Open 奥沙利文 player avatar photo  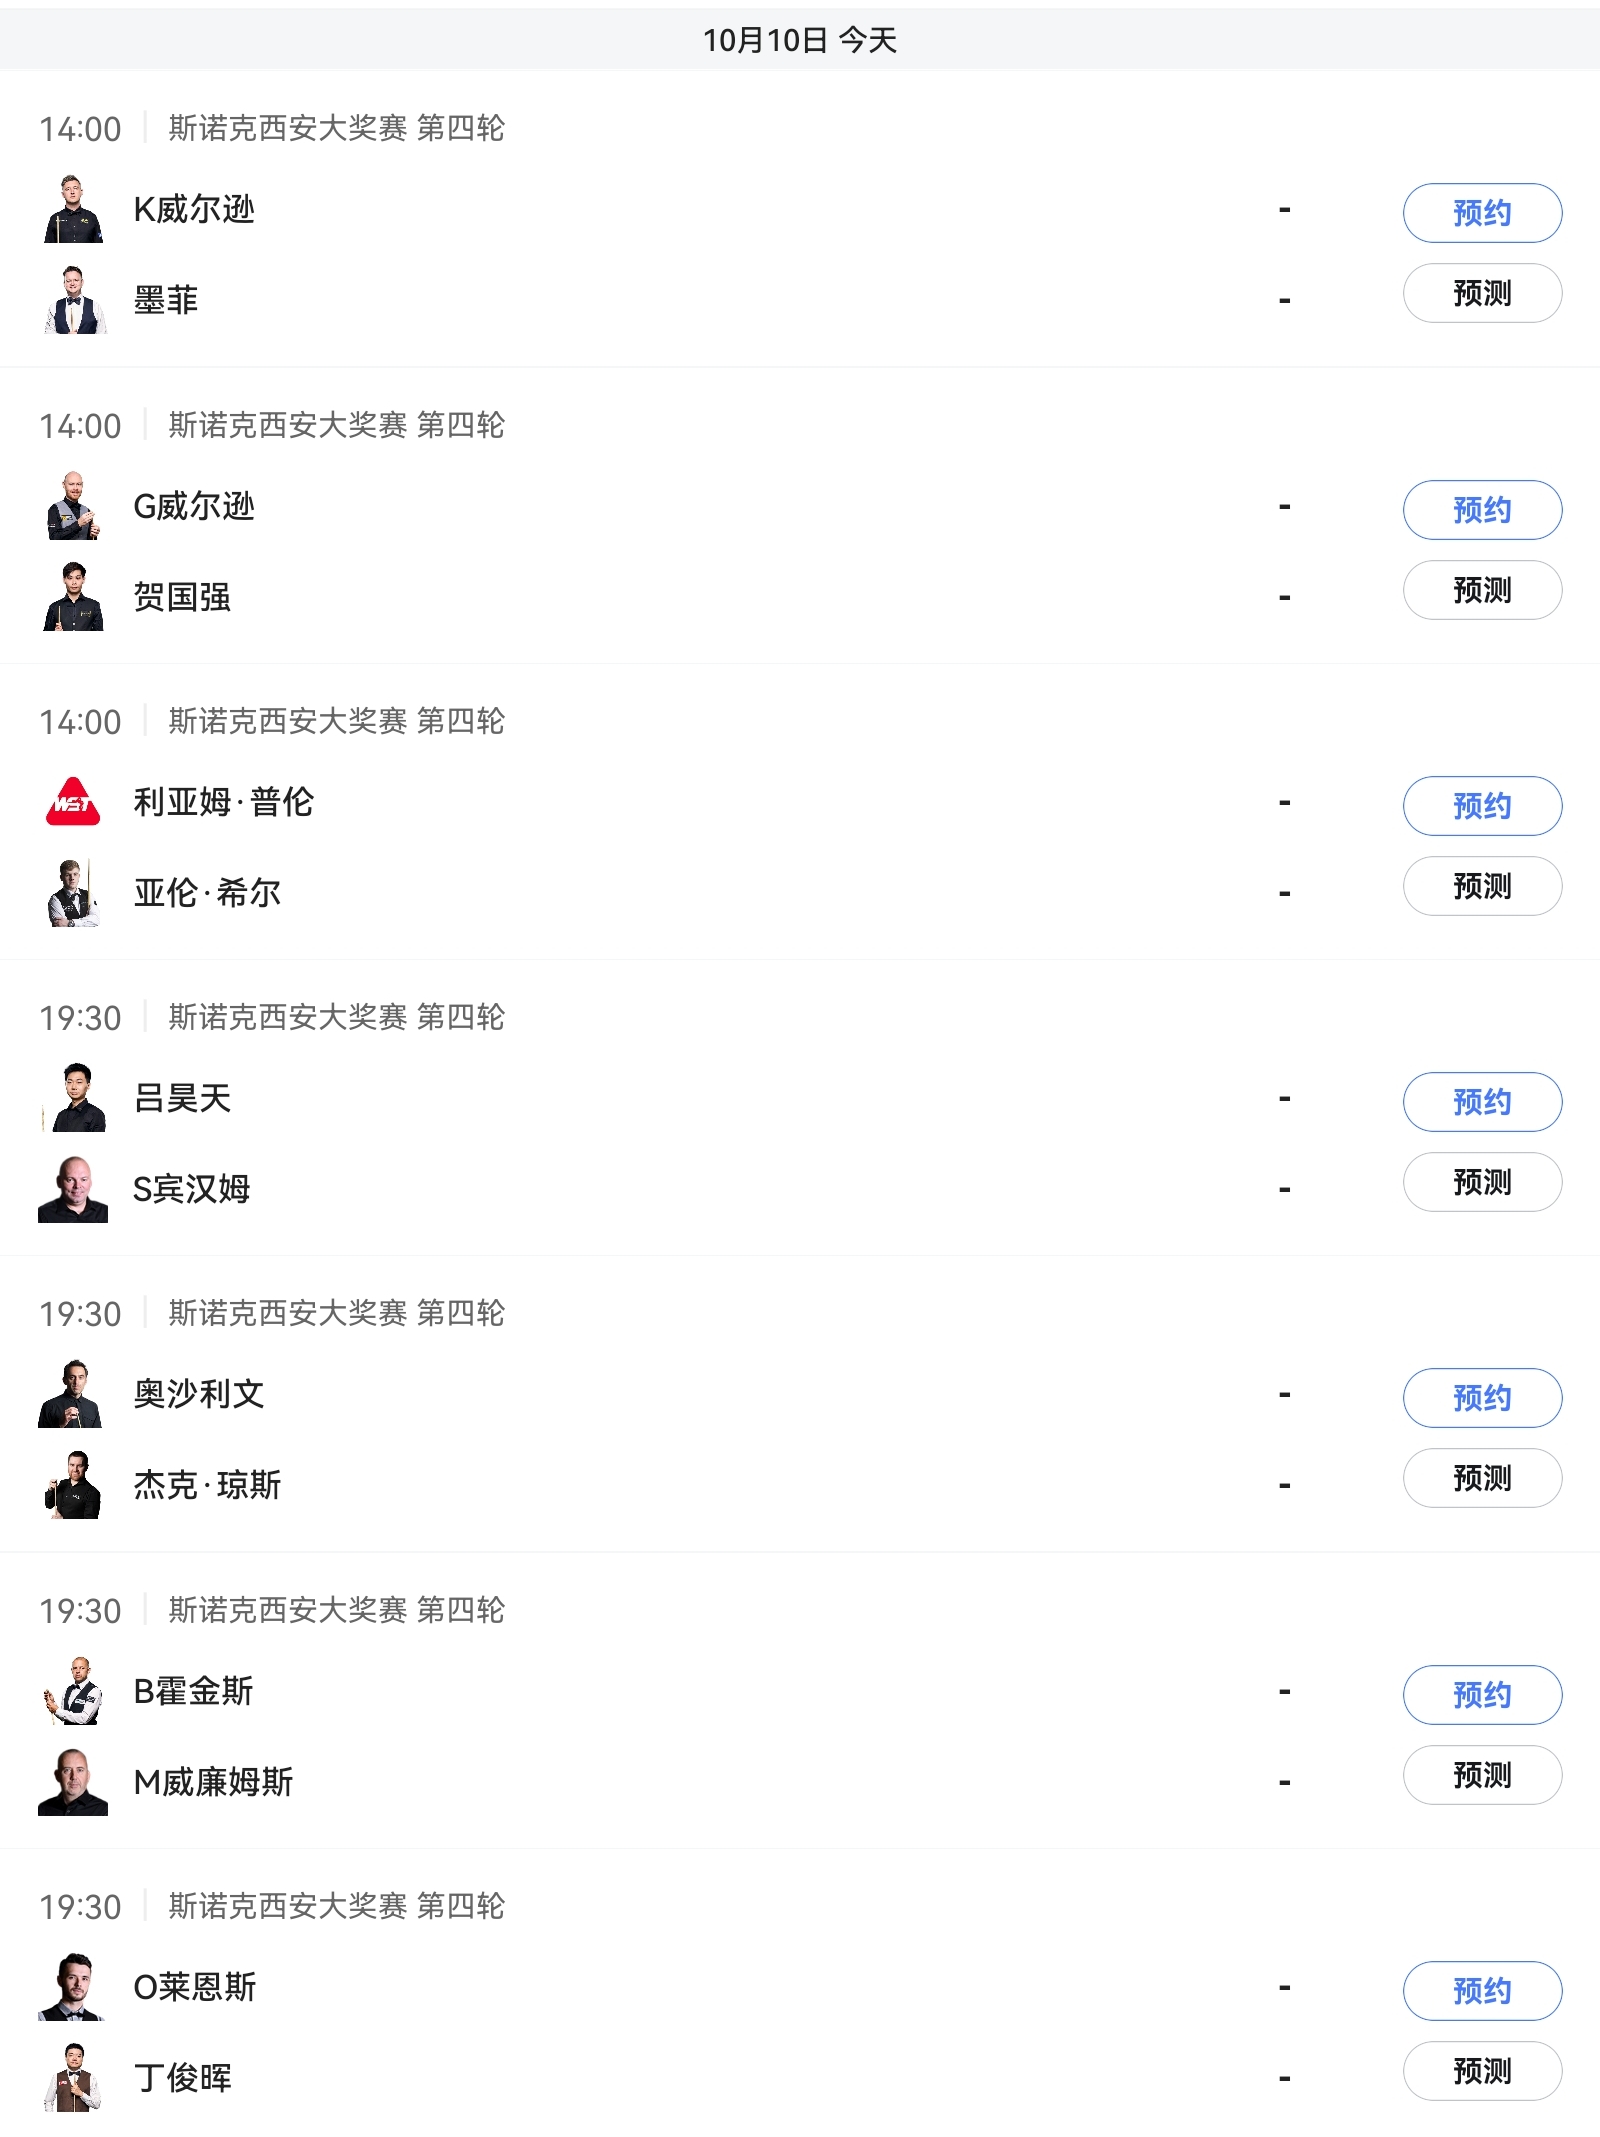pyautogui.click(x=73, y=1394)
